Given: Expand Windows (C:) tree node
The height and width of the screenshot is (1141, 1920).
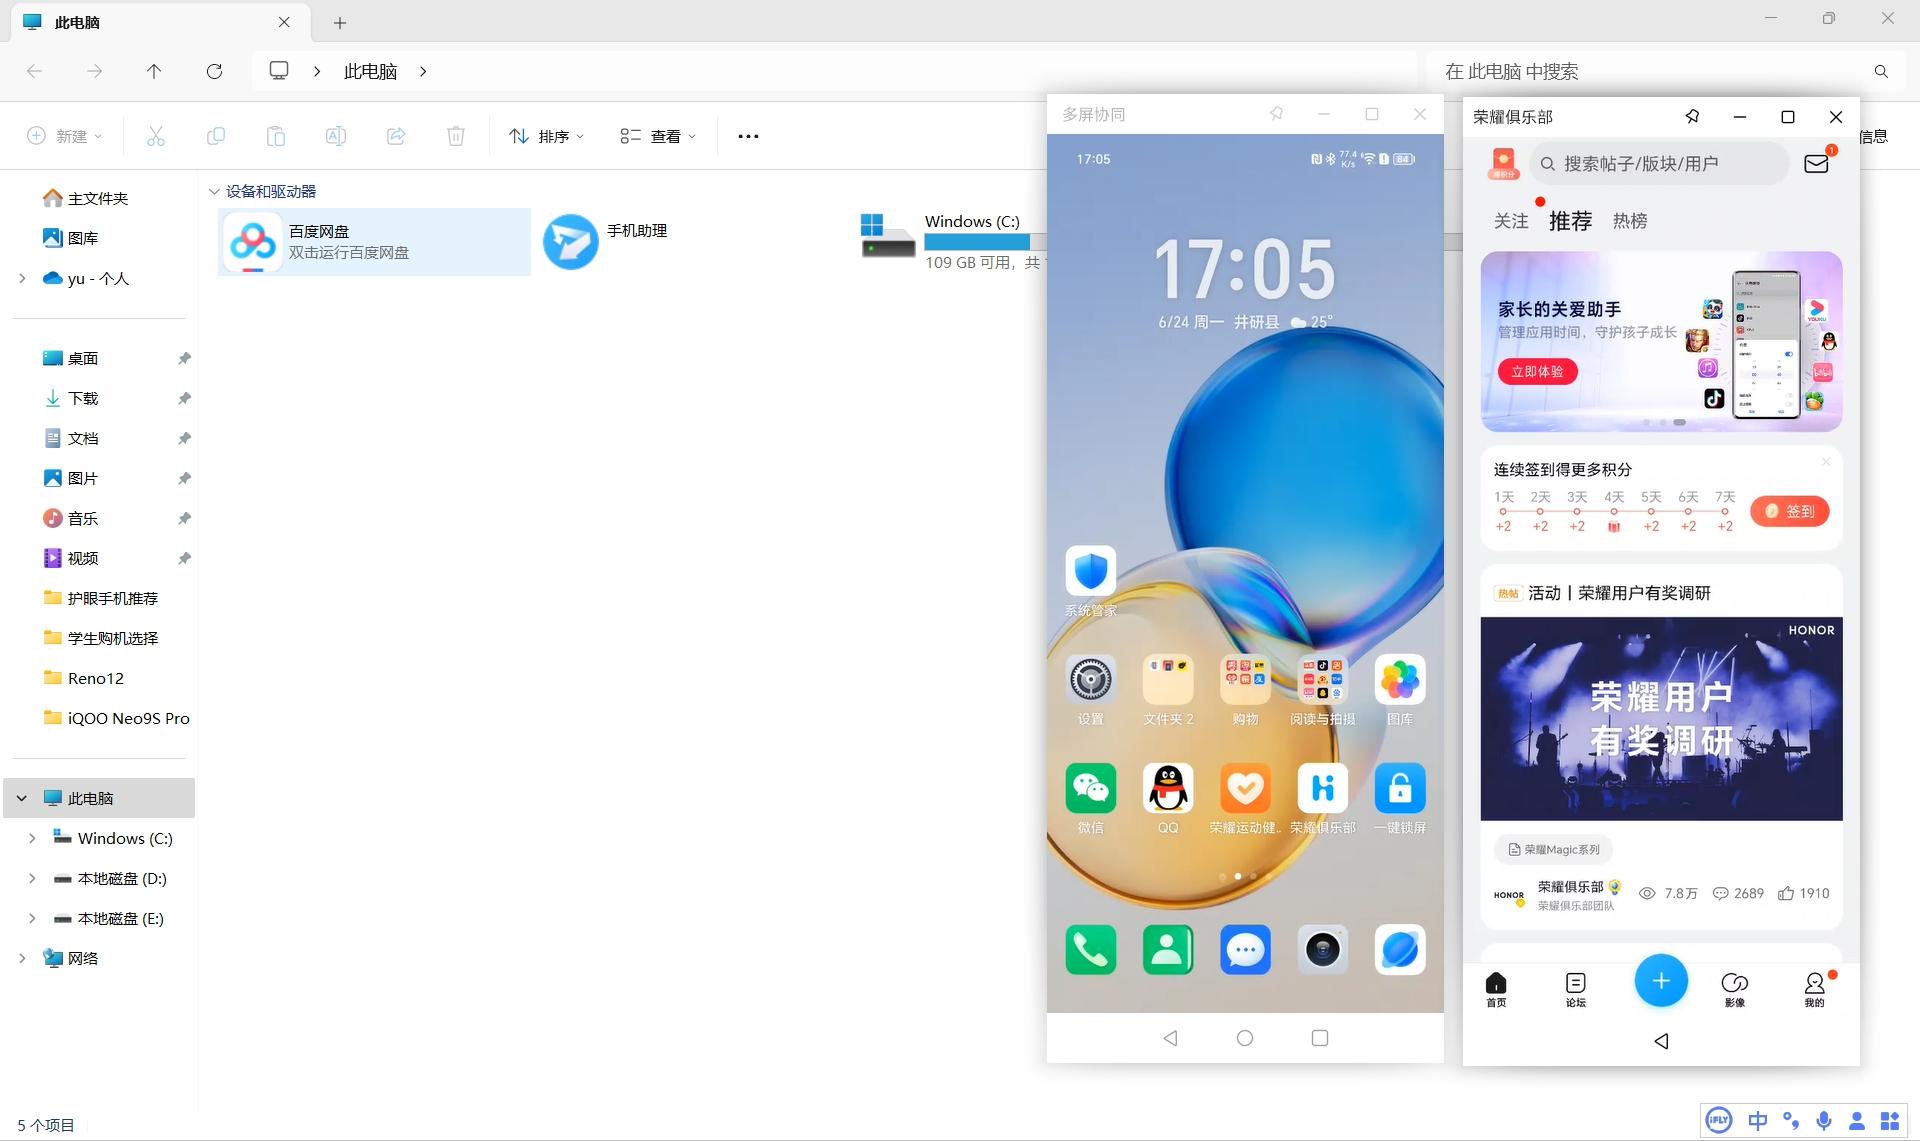Looking at the screenshot, I should 32,838.
